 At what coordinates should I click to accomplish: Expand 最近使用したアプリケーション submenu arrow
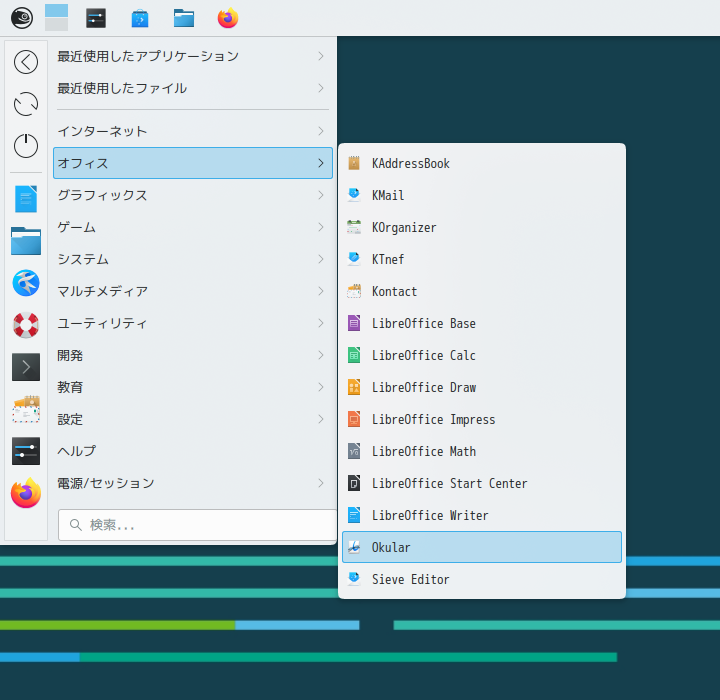321,56
